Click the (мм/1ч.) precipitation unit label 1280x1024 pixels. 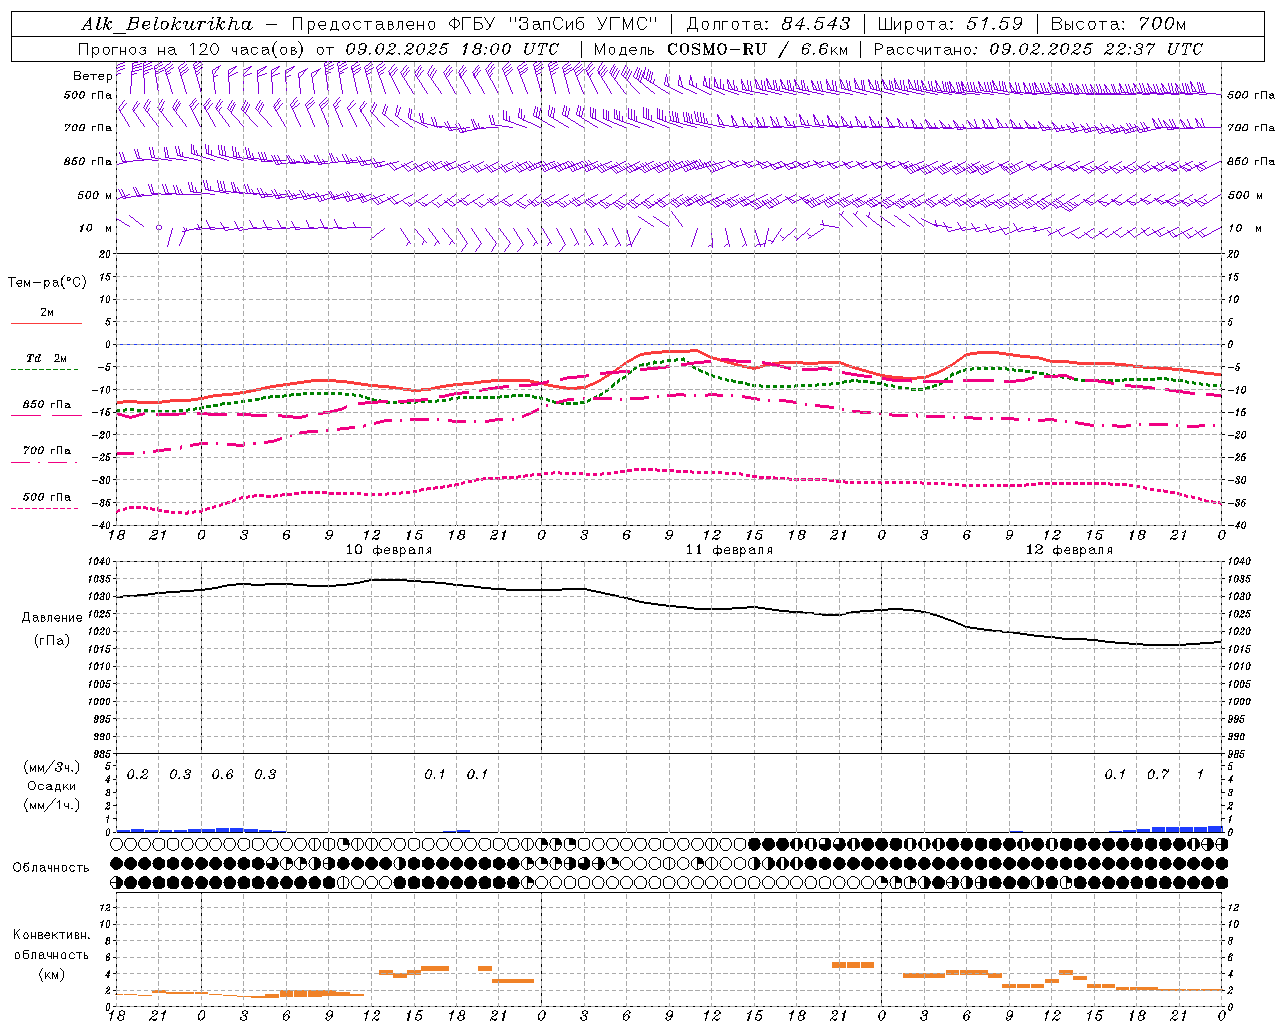[x=51, y=805]
